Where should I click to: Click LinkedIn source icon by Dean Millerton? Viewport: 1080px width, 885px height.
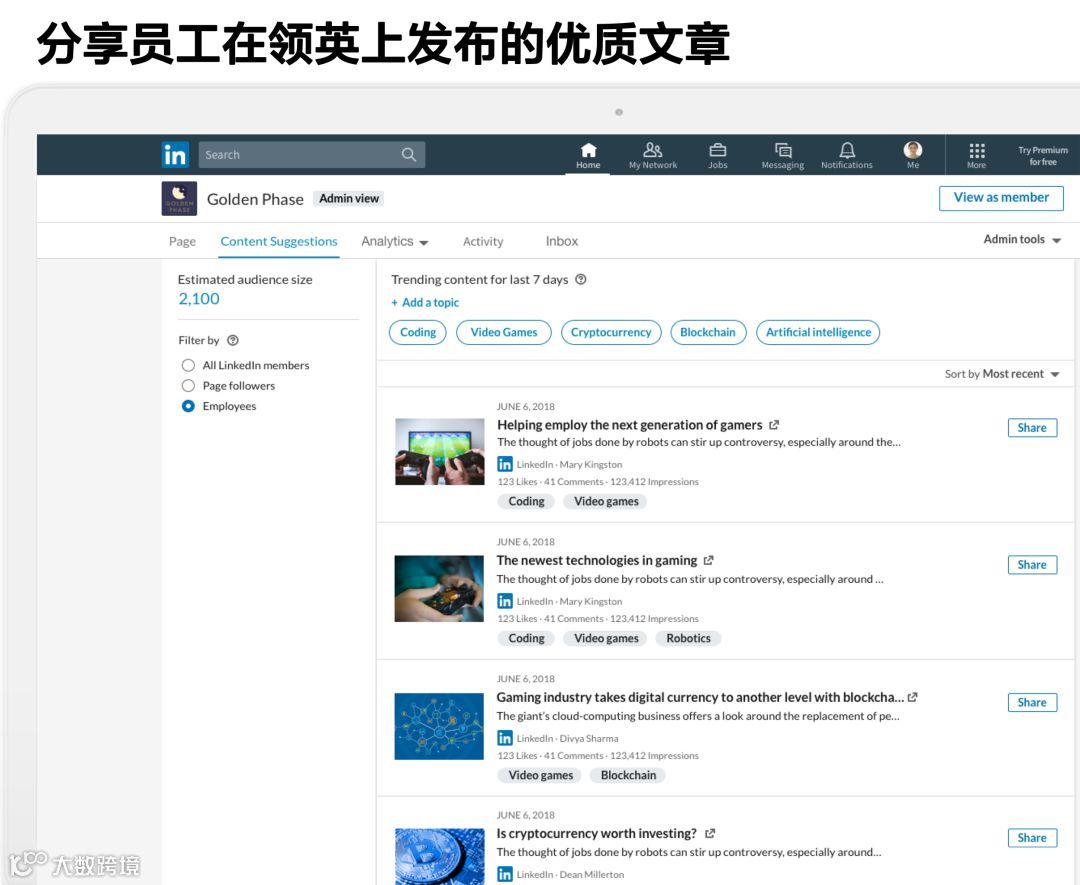click(505, 875)
